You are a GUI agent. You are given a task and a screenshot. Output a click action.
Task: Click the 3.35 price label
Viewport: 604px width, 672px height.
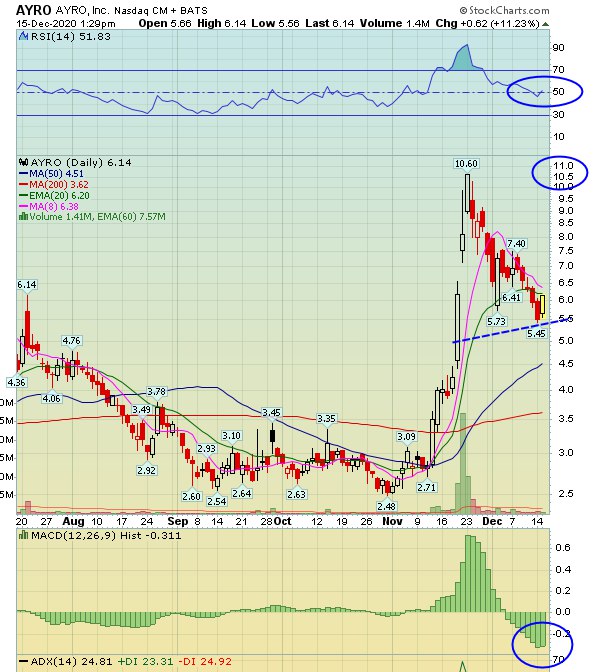[x=326, y=418]
